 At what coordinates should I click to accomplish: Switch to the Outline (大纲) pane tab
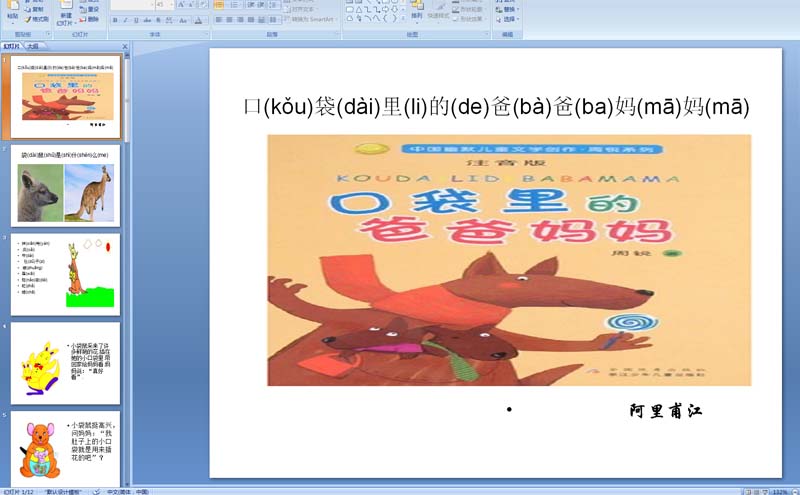click(x=33, y=46)
